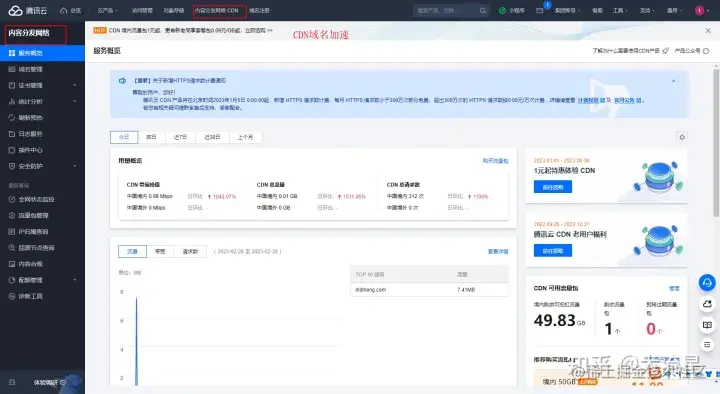Select 对象存储 in top navigation

[x=174, y=10]
